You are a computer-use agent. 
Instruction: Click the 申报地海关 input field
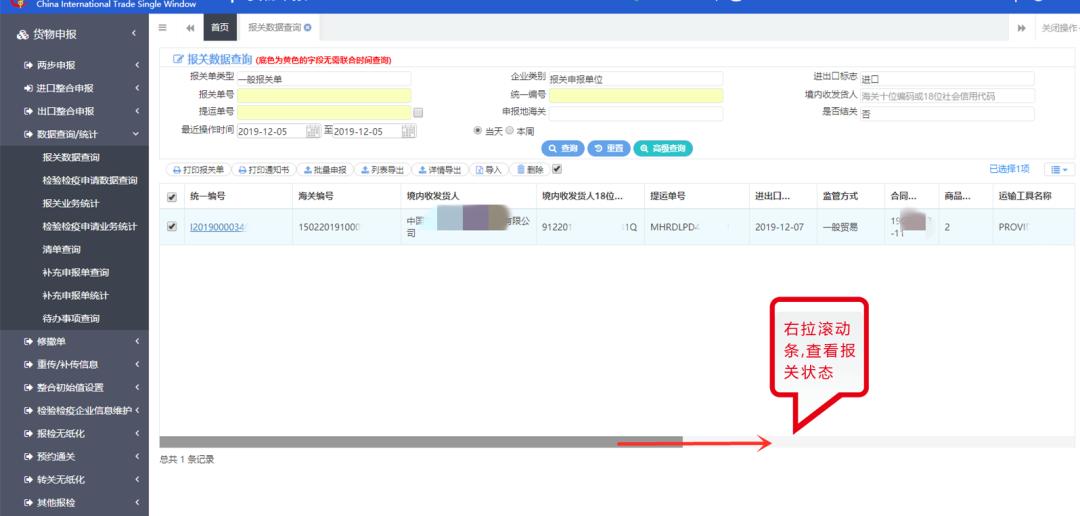(x=636, y=114)
